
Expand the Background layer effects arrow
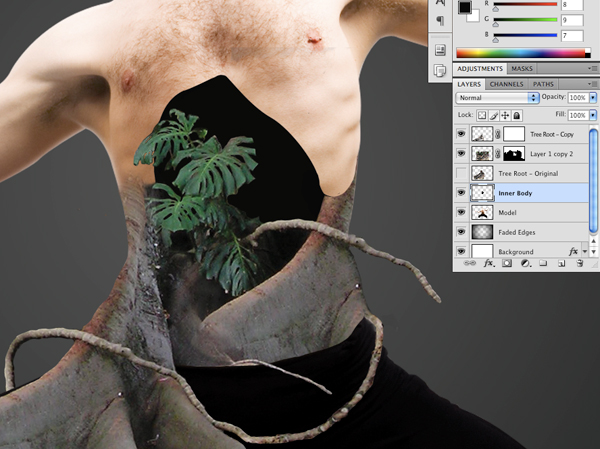click(585, 251)
